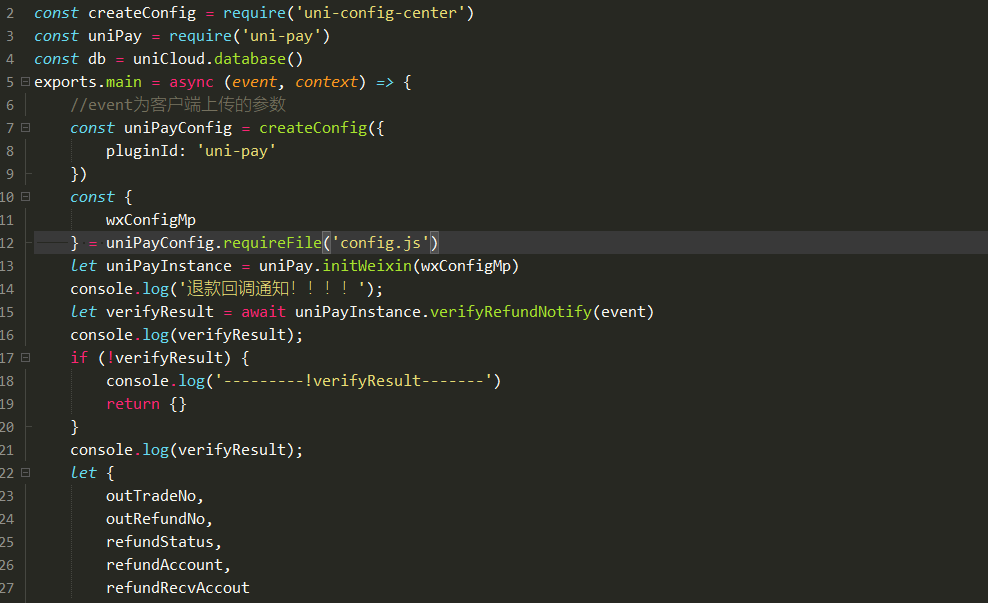Viewport: 988px width, 603px height.
Task: Collapse the let destructuring fold on line 22
Action: click(24, 473)
